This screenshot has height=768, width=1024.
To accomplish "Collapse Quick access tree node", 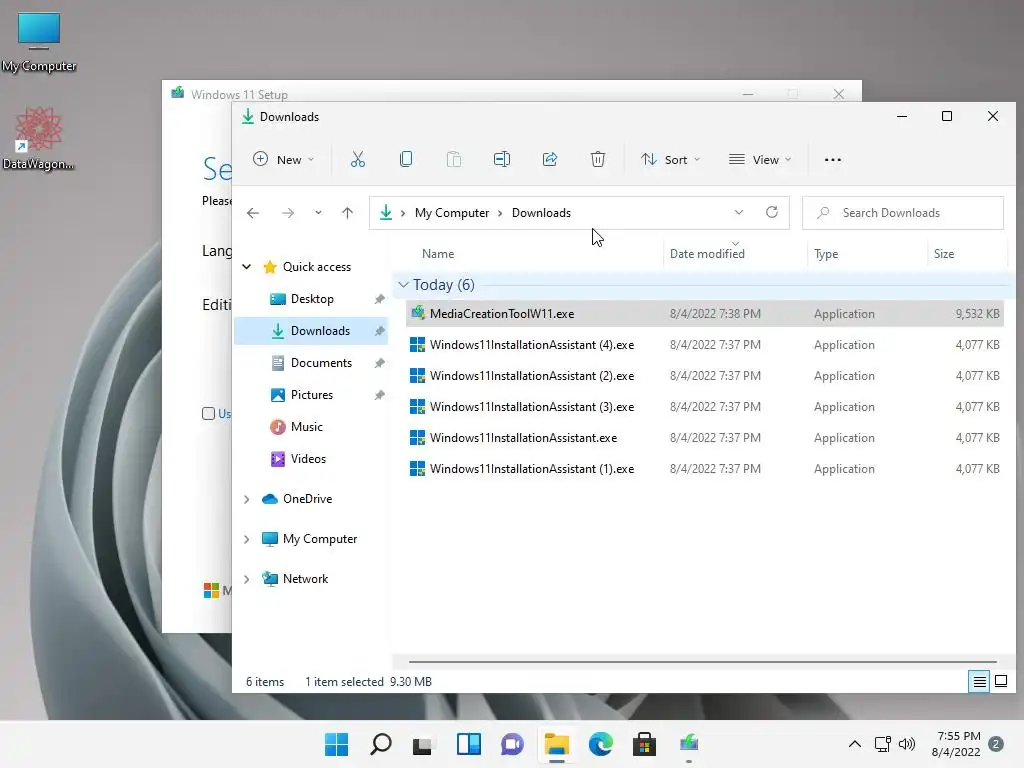I will coord(247,266).
